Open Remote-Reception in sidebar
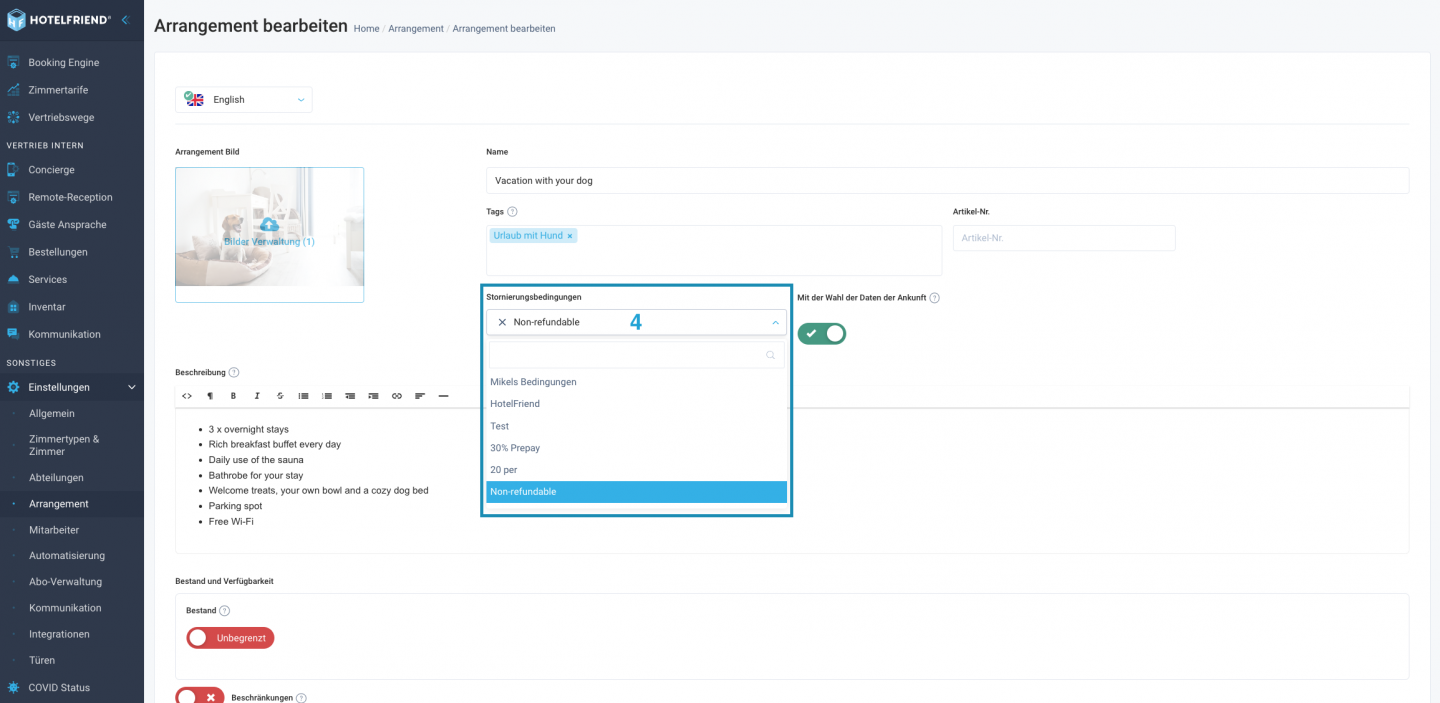1440x703 pixels. [x=72, y=197]
